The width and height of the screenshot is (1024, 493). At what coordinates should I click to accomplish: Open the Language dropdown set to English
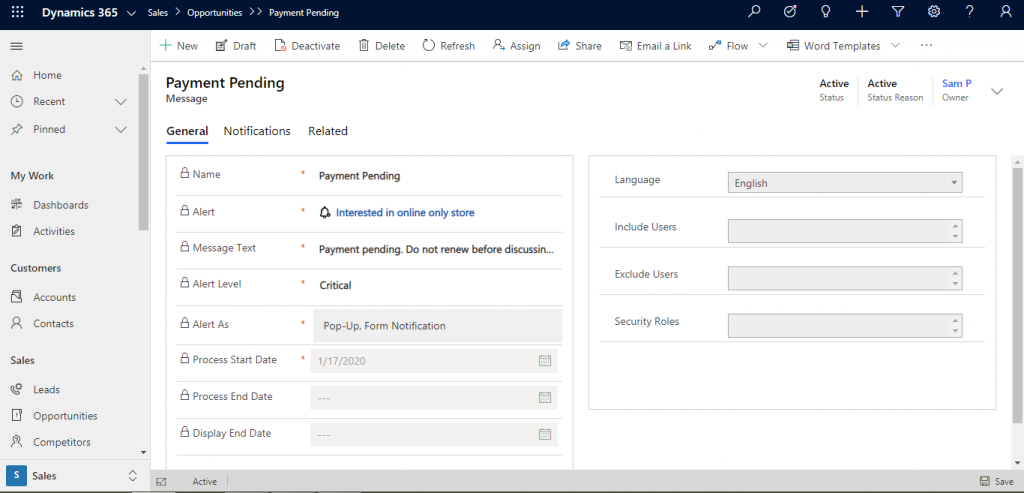(x=845, y=183)
